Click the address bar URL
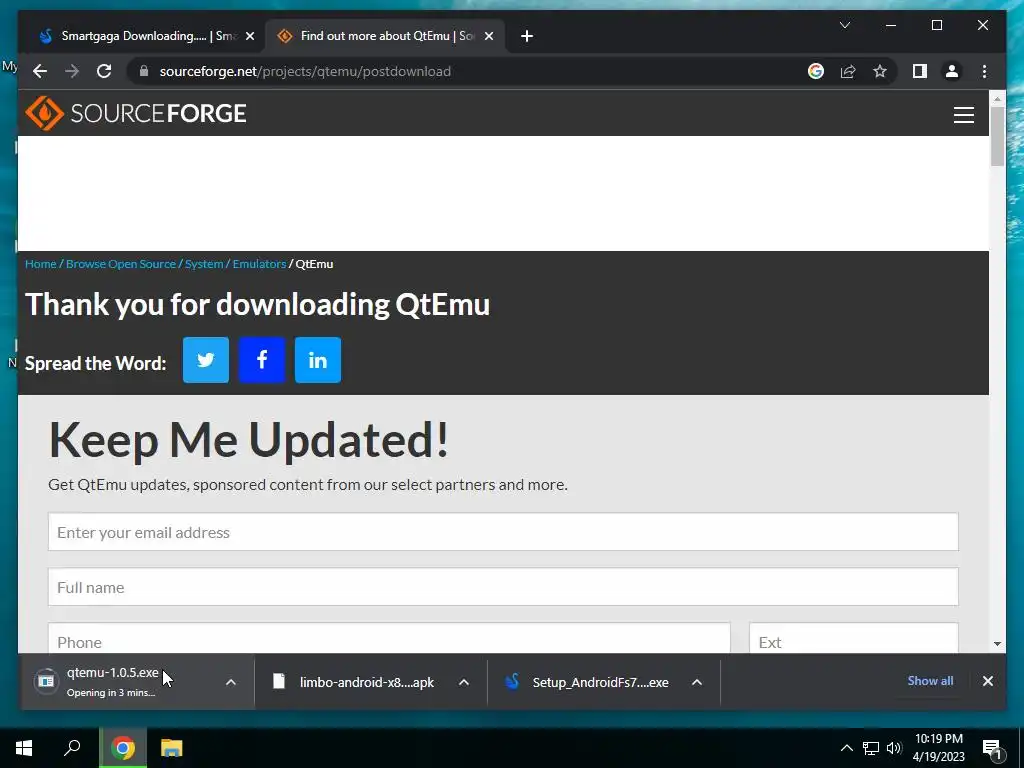This screenshot has width=1024, height=768. [x=305, y=71]
